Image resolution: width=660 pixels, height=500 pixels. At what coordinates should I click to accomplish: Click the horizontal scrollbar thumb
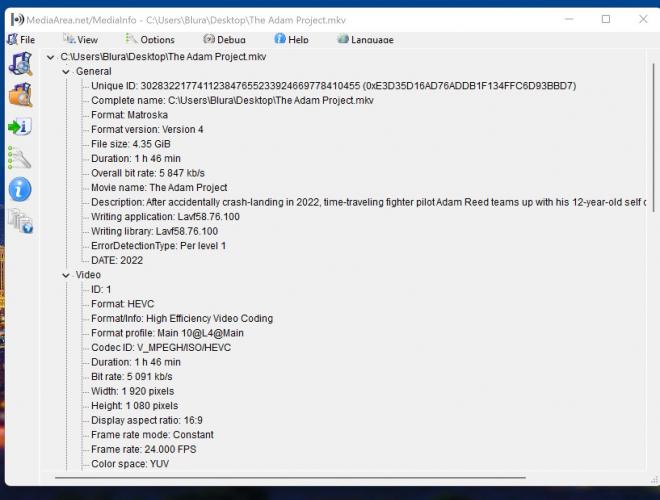click(x=290, y=478)
